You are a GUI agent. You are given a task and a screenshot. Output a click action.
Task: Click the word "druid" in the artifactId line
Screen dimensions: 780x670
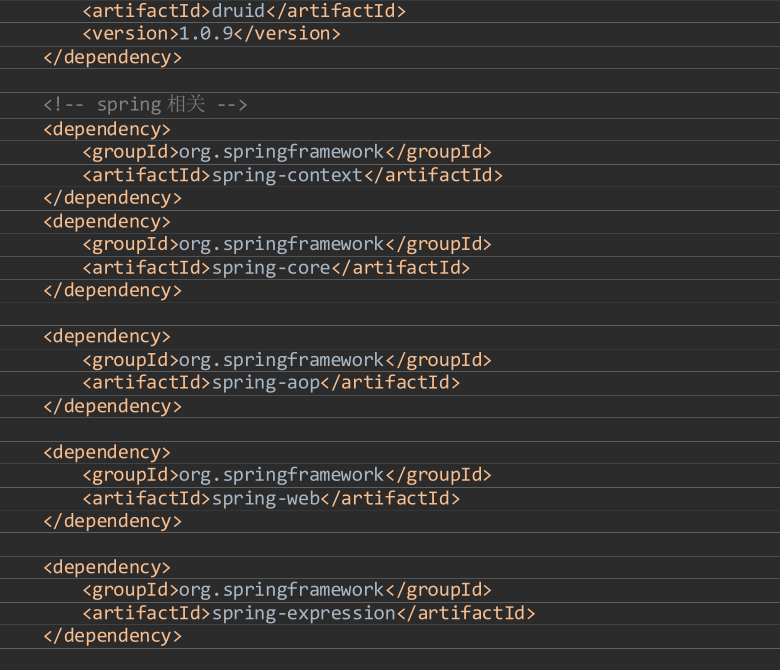click(x=239, y=10)
